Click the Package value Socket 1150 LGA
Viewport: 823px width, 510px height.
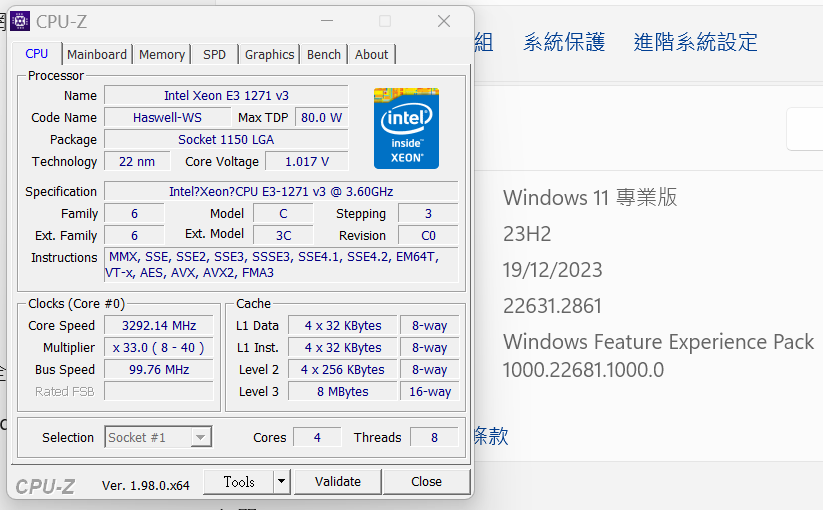[x=226, y=140]
